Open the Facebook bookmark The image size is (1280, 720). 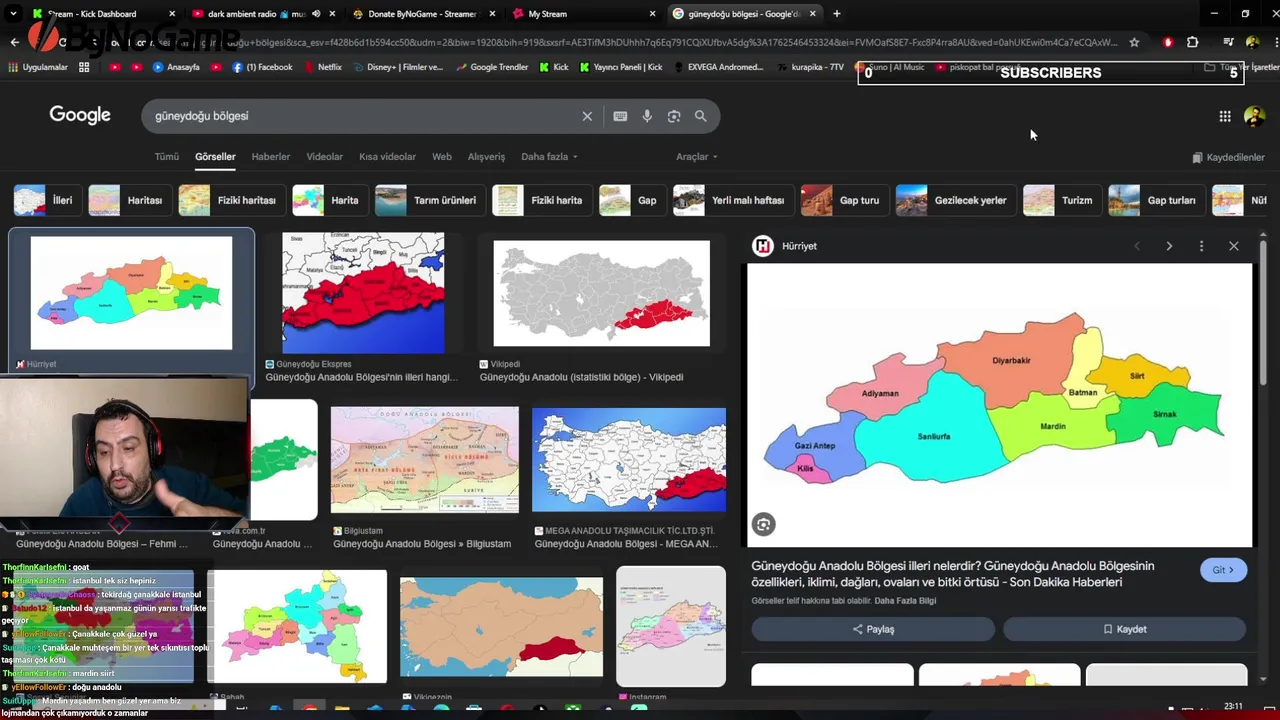[262, 67]
